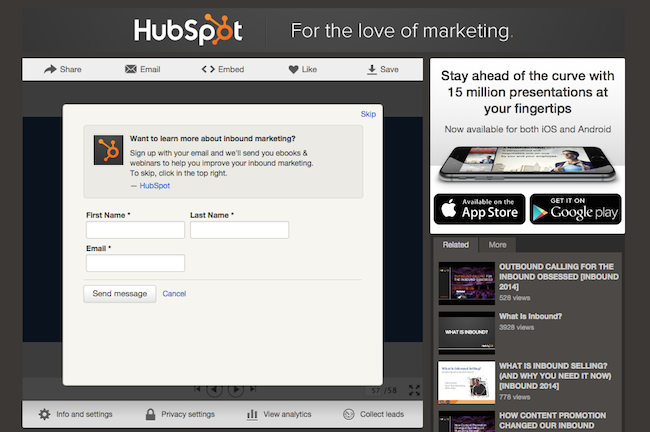Click 'Want to learn more about inbound marketing?' heading
The width and height of the screenshot is (650, 432).
point(213,138)
